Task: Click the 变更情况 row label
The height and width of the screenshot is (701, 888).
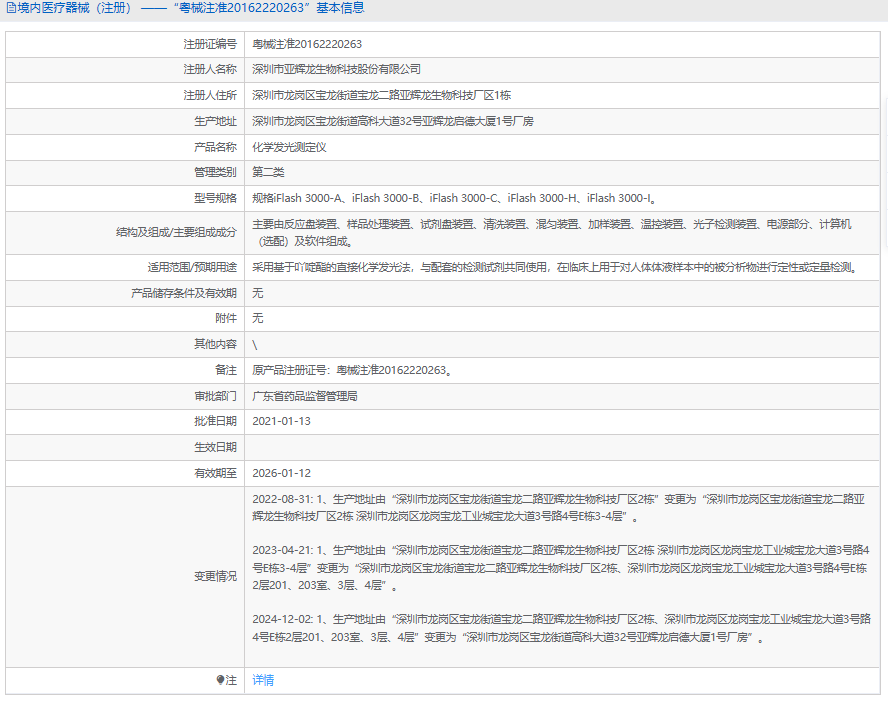Action: [x=215, y=576]
